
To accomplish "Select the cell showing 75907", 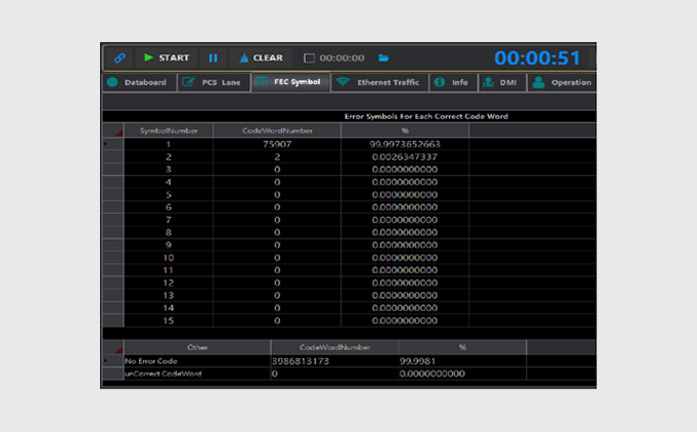I will click(x=277, y=144).
